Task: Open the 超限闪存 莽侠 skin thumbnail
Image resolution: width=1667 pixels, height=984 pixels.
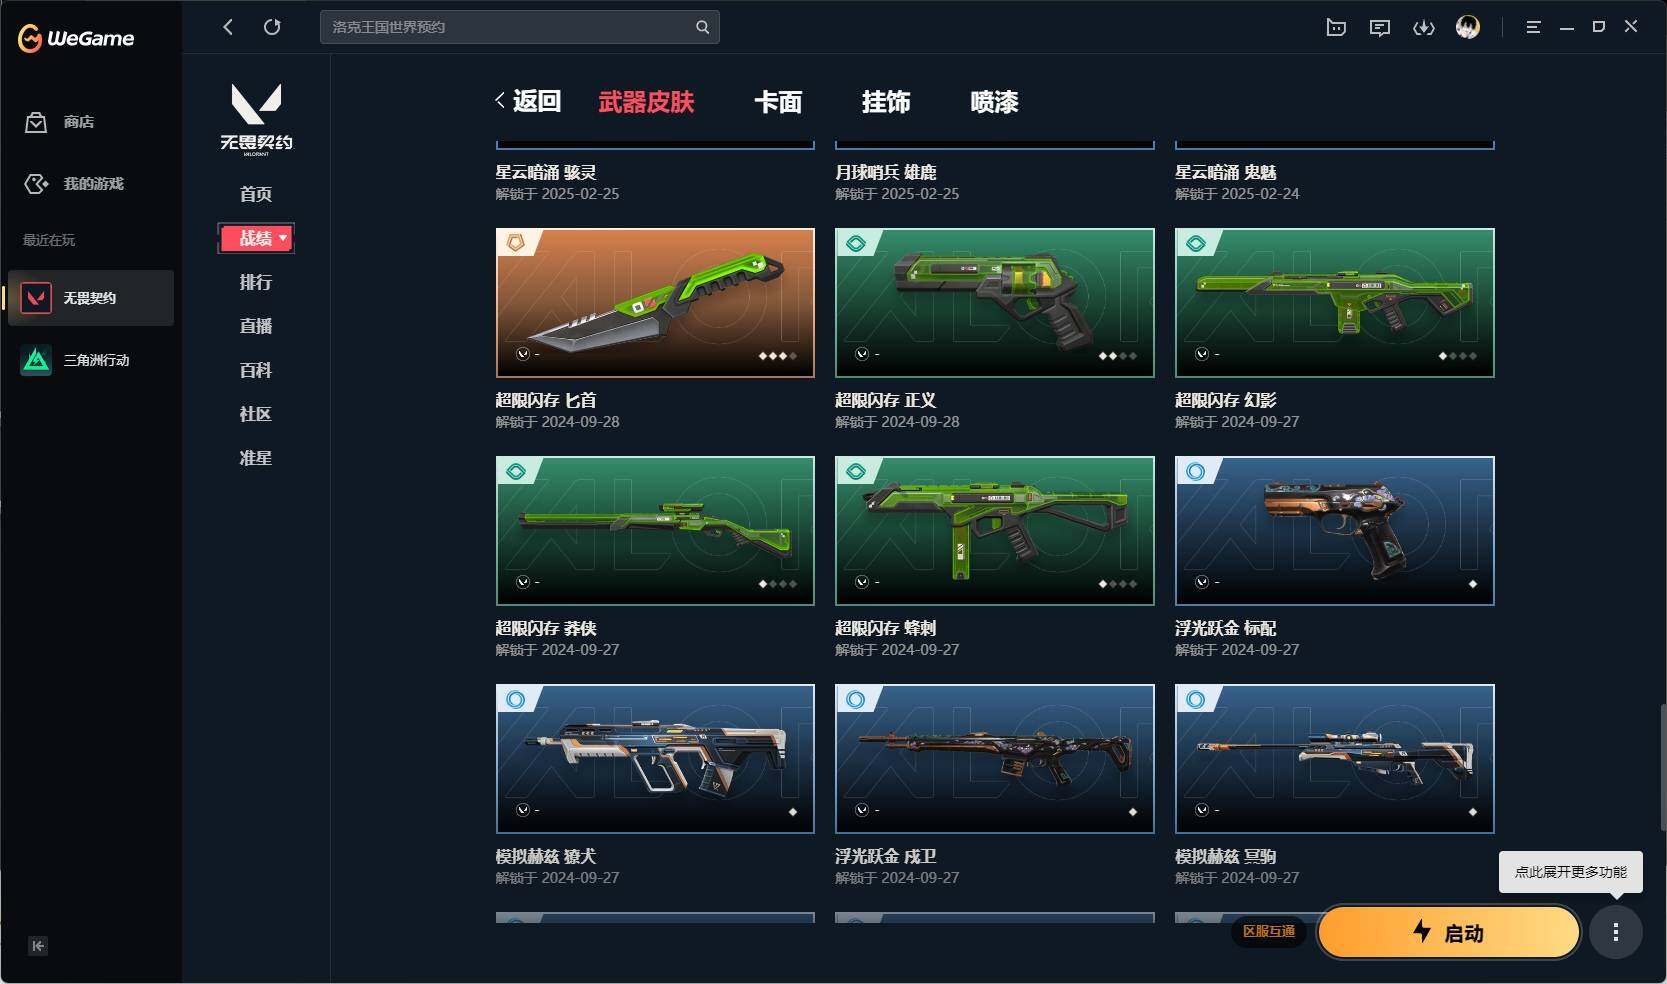Action: pos(655,531)
